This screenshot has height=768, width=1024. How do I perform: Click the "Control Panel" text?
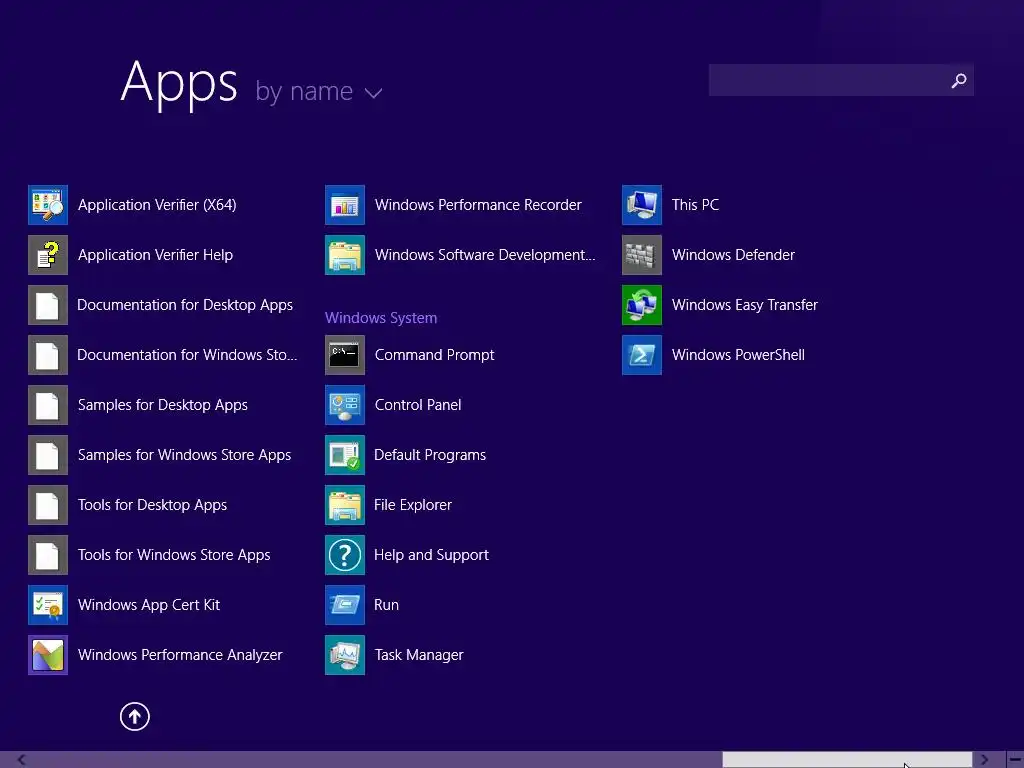tap(418, 405)
